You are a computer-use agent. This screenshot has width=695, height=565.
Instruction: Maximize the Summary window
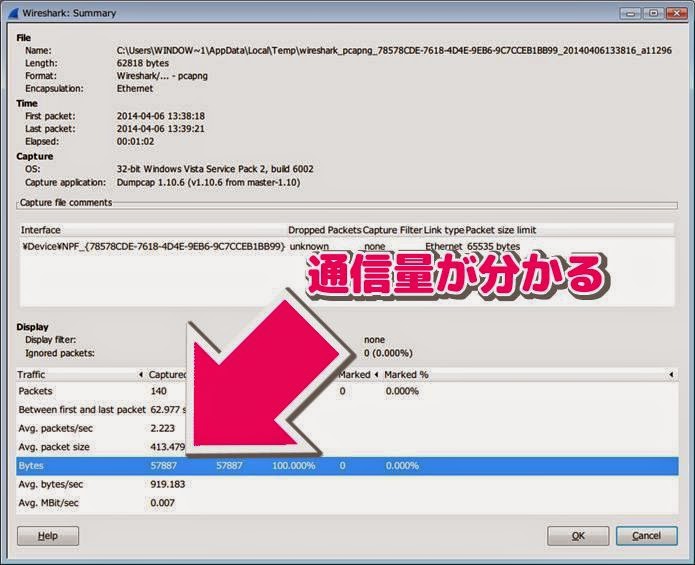tap(653, 13)
